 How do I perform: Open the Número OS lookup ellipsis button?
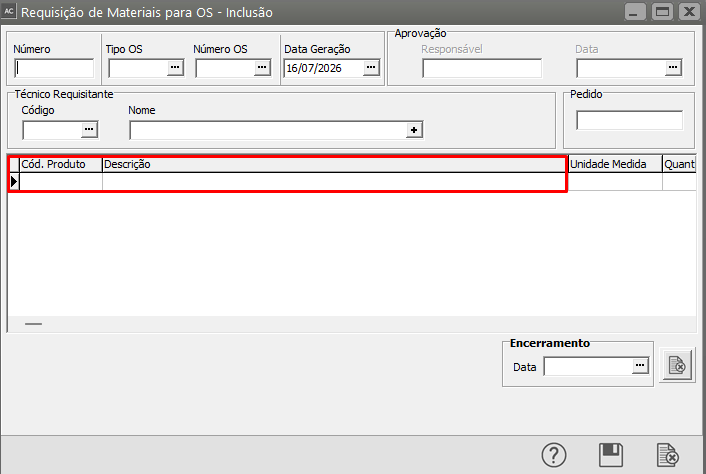(262, 68)
